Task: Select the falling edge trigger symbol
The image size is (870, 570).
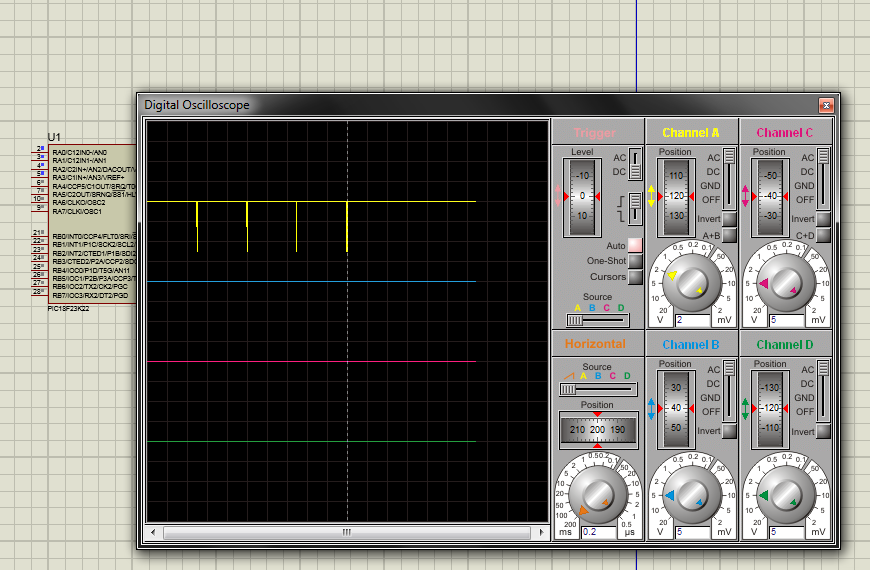Action: (621, 215)
